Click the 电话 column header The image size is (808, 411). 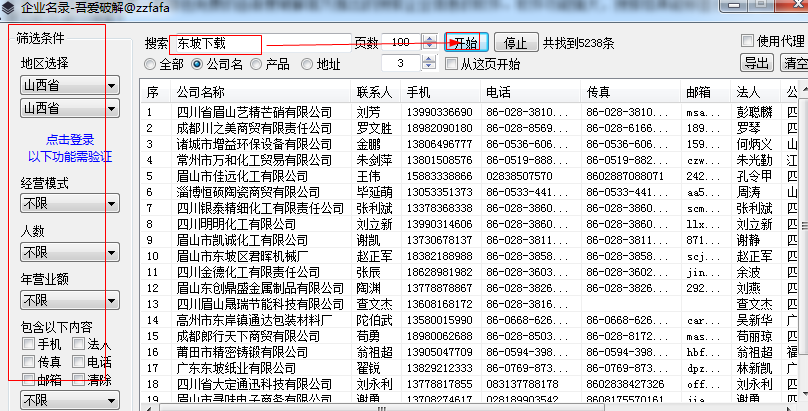(x=531, y=92)
